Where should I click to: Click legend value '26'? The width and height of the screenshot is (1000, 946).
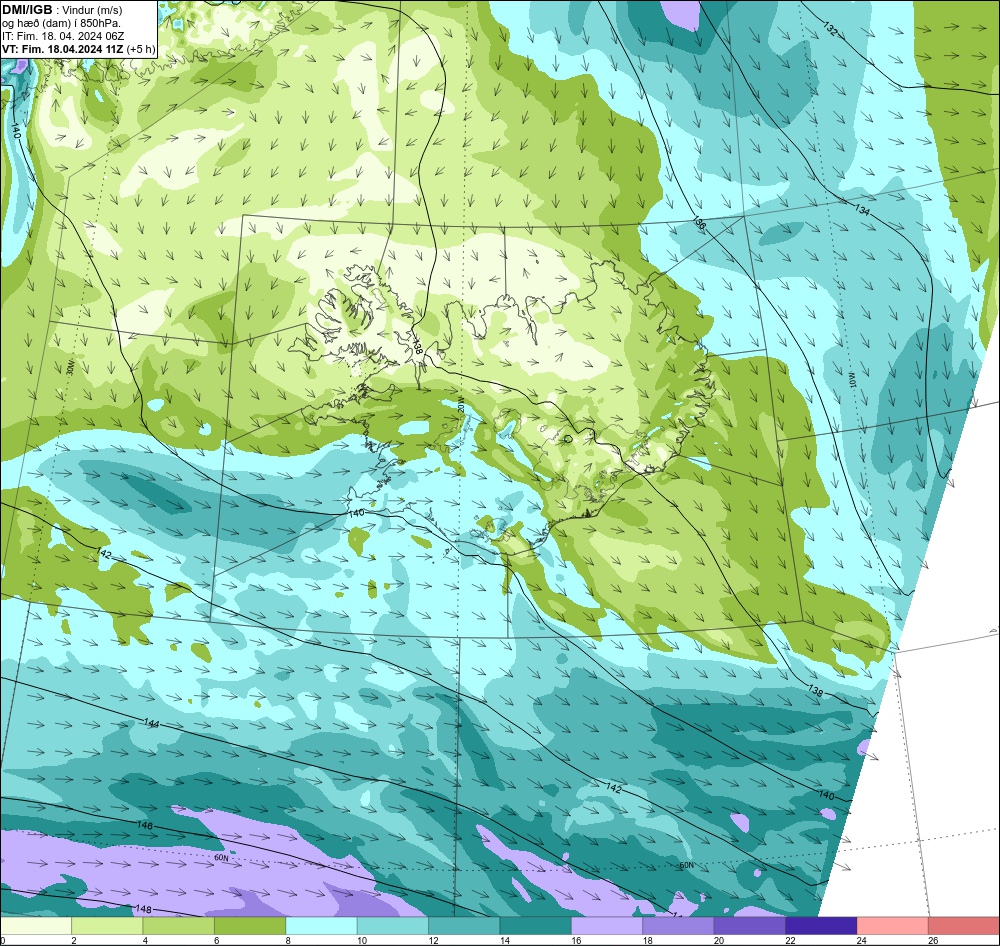[x=933, y=940]
